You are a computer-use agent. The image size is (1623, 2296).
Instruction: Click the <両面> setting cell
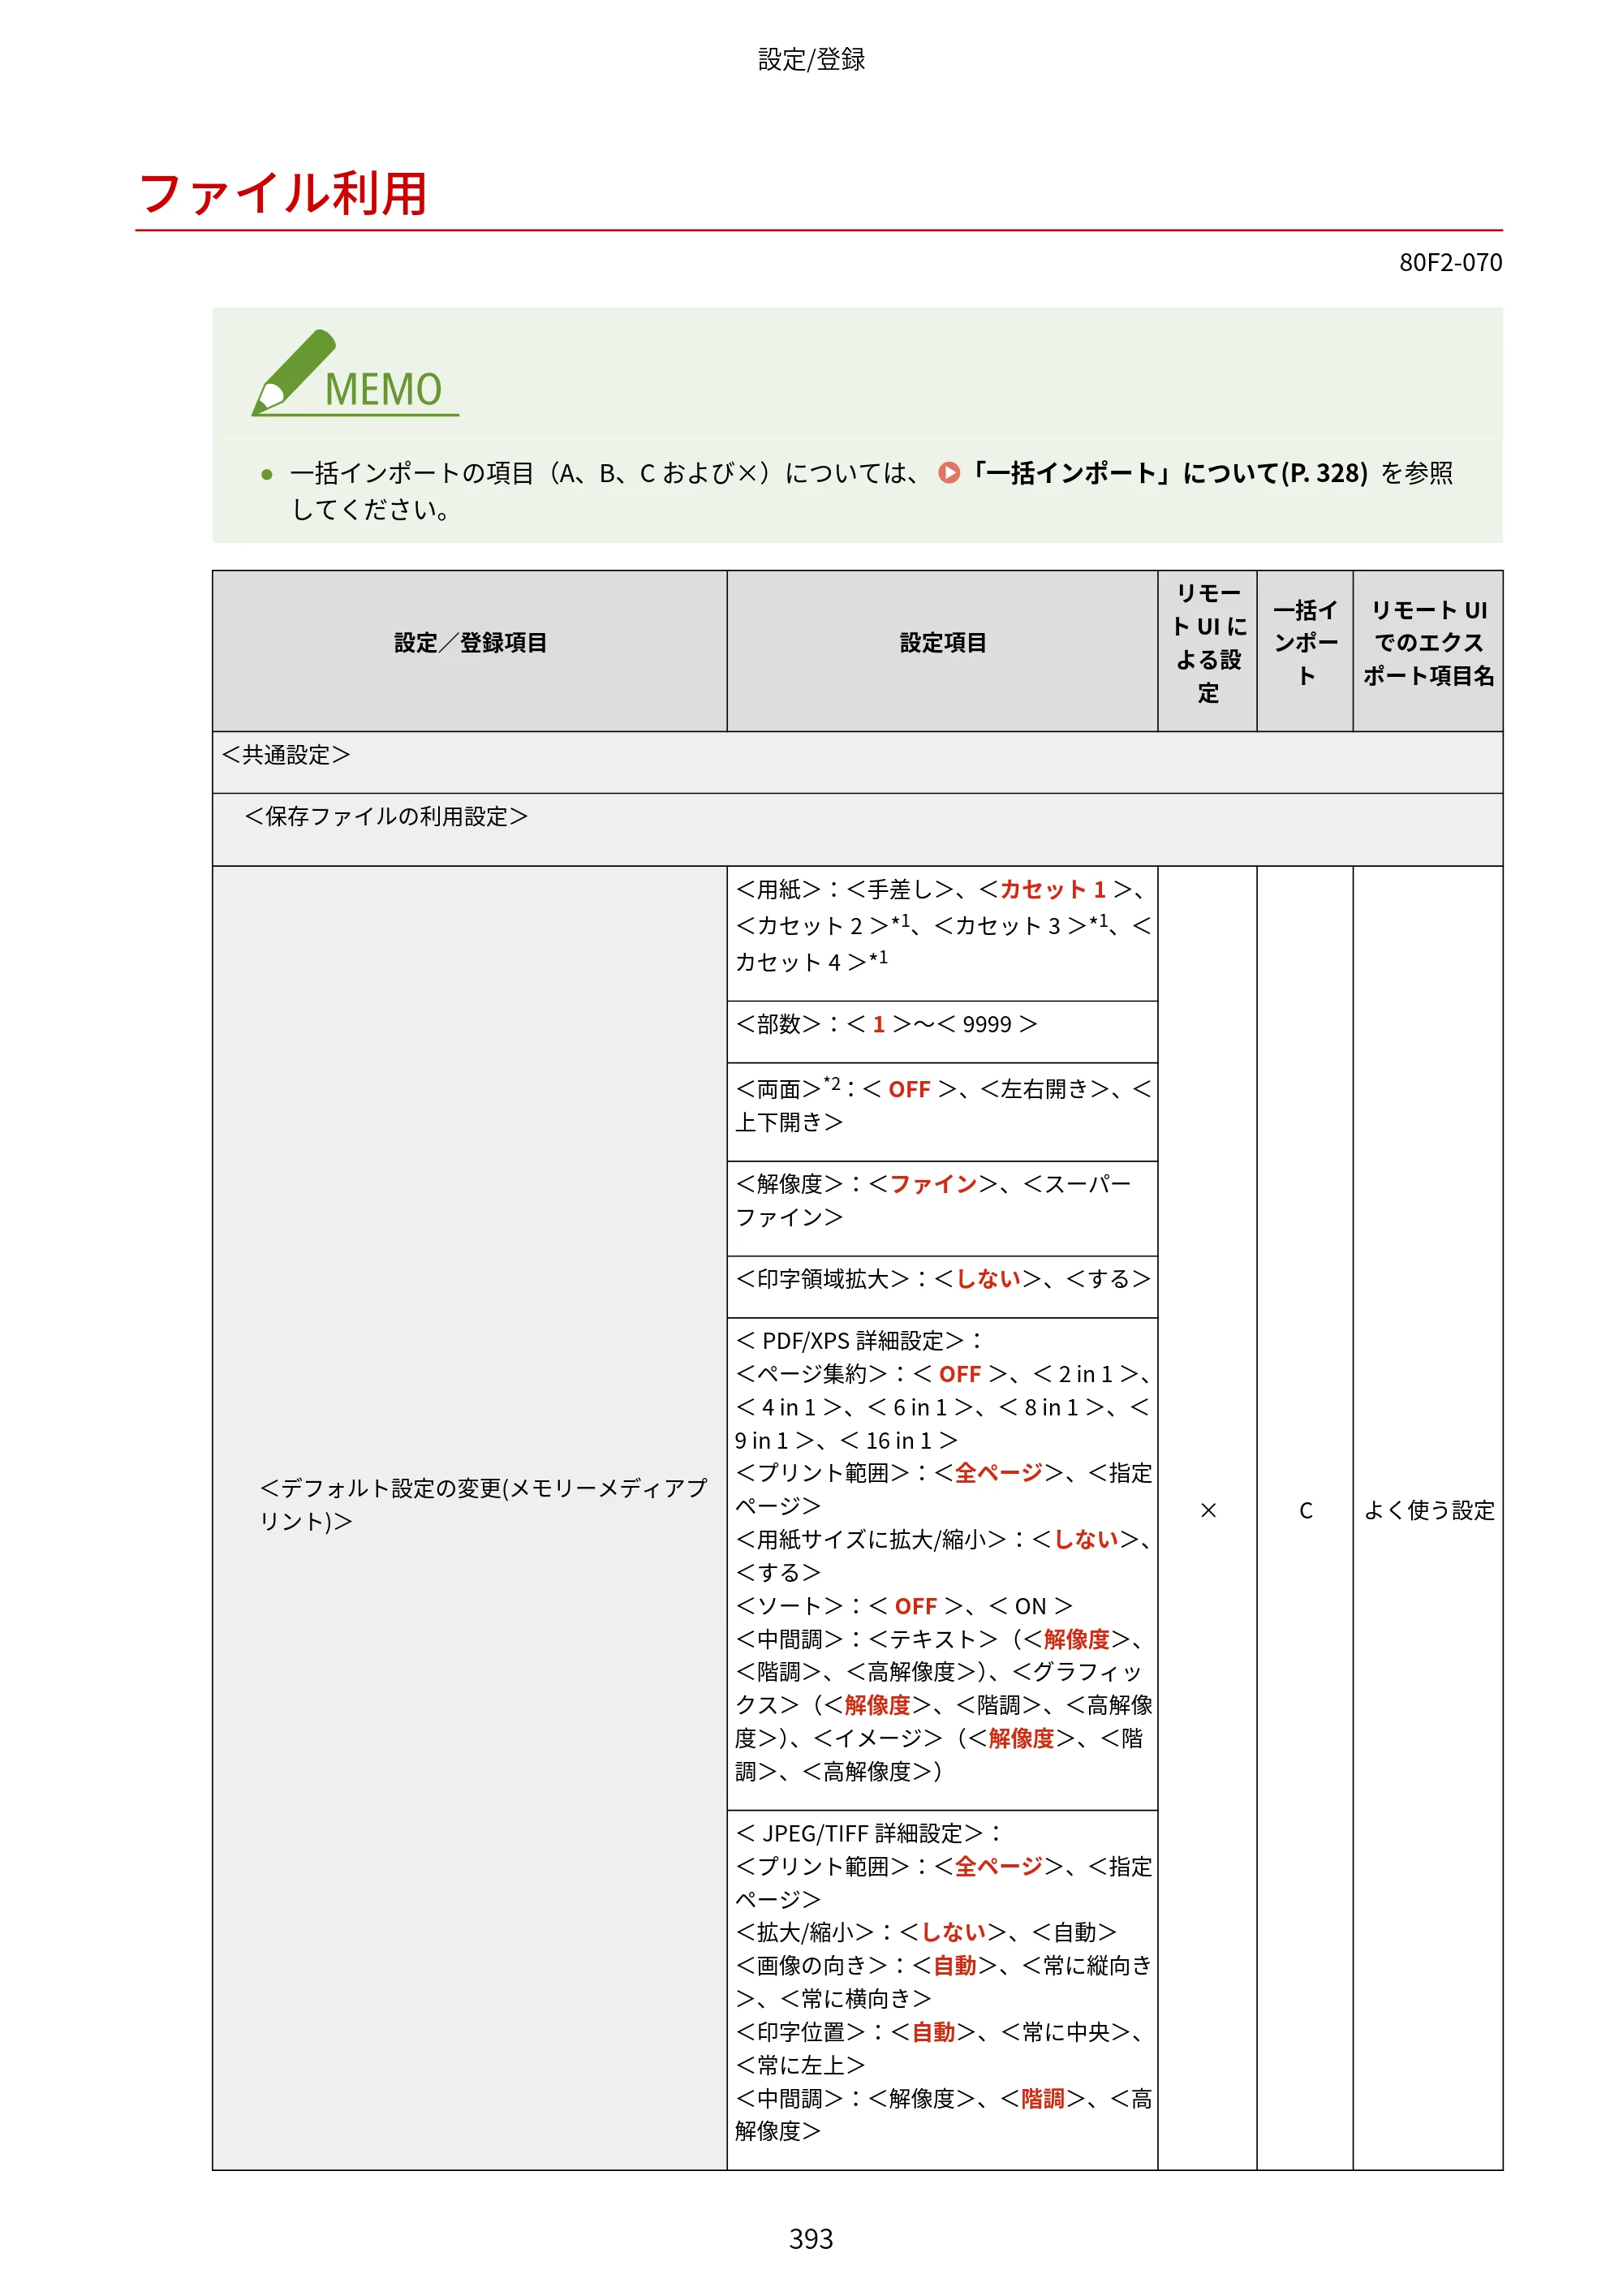point(942,1111)
